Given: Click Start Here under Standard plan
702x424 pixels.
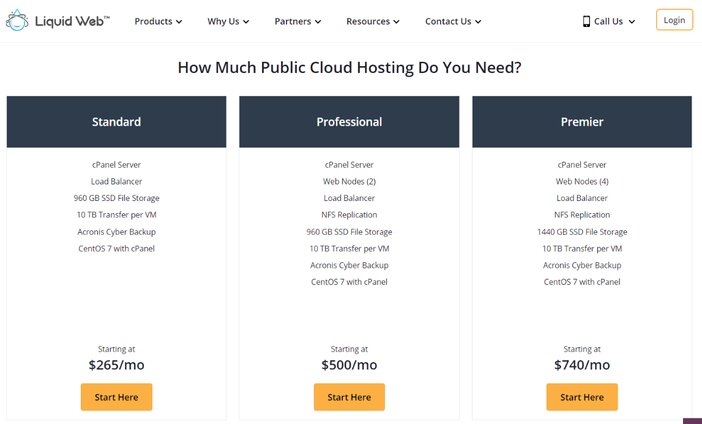Looking at the screenshot, I should pos(116,397).
